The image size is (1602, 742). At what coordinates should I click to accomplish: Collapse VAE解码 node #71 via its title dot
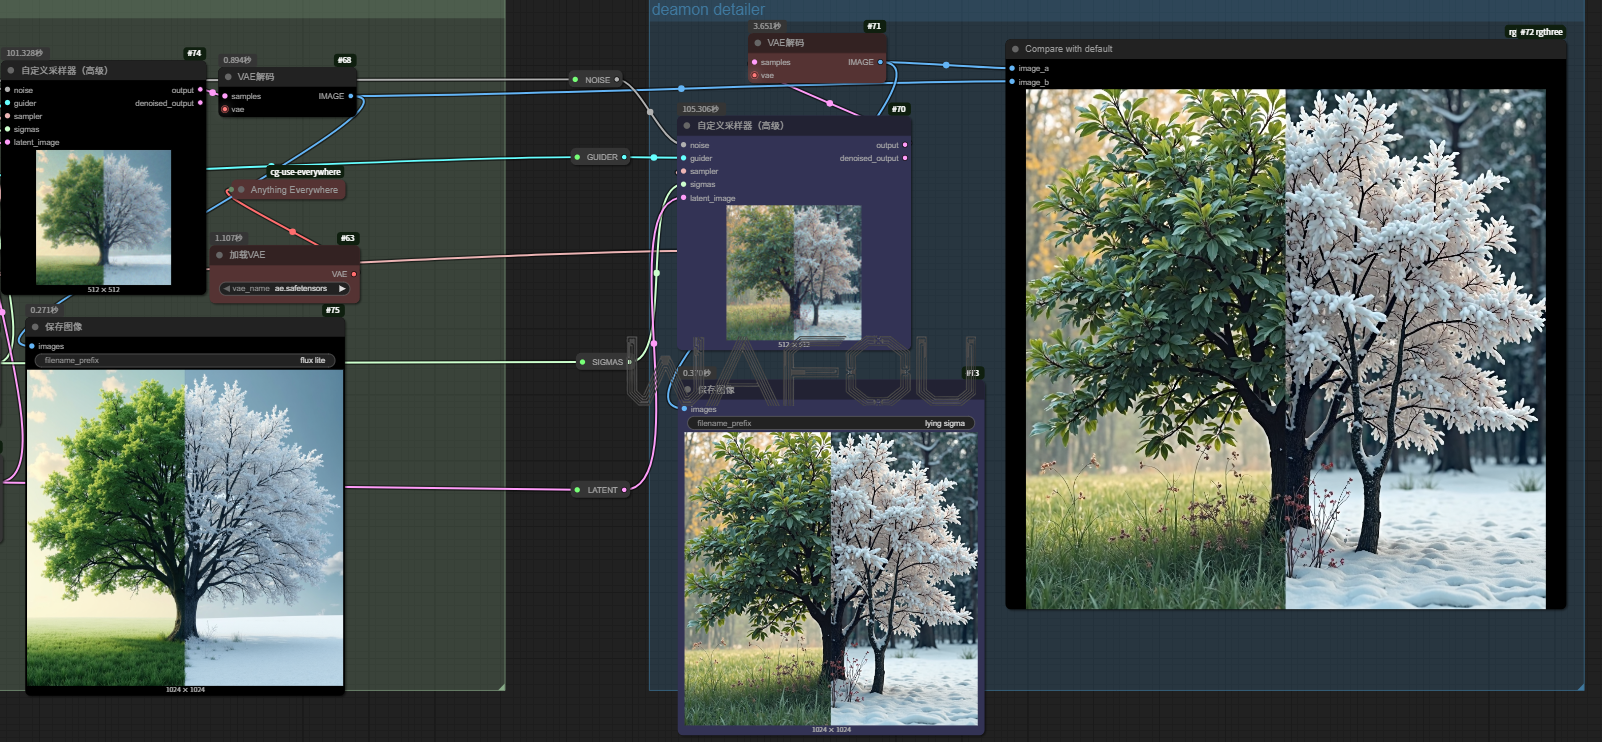(x=757, y=43)
